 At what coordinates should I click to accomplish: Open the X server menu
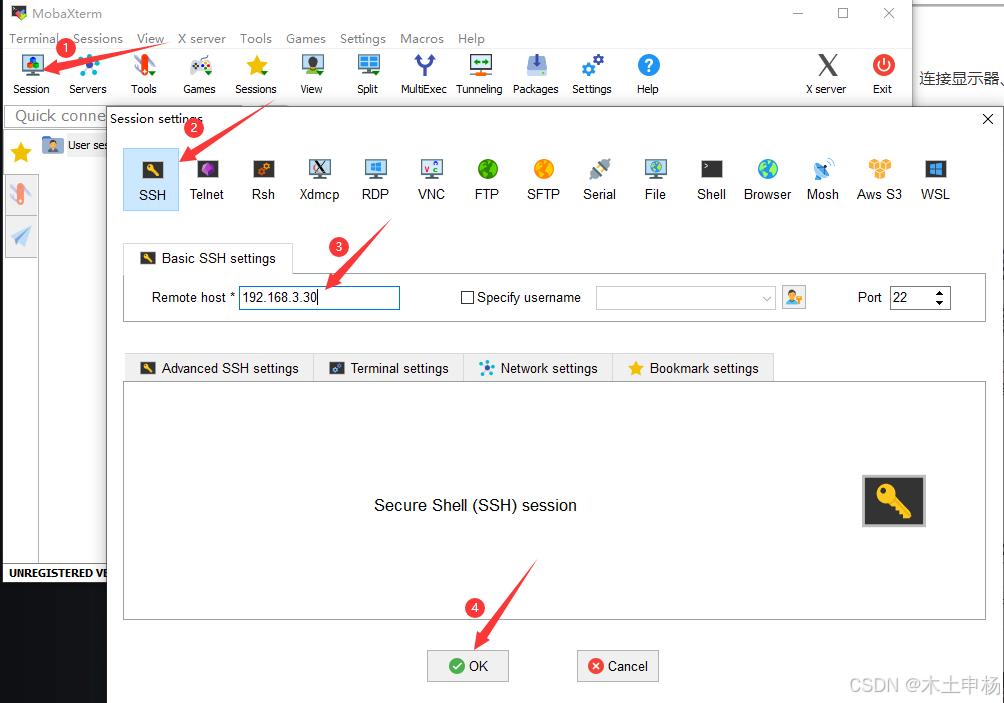pyautogui.click(x=202, y=38)
